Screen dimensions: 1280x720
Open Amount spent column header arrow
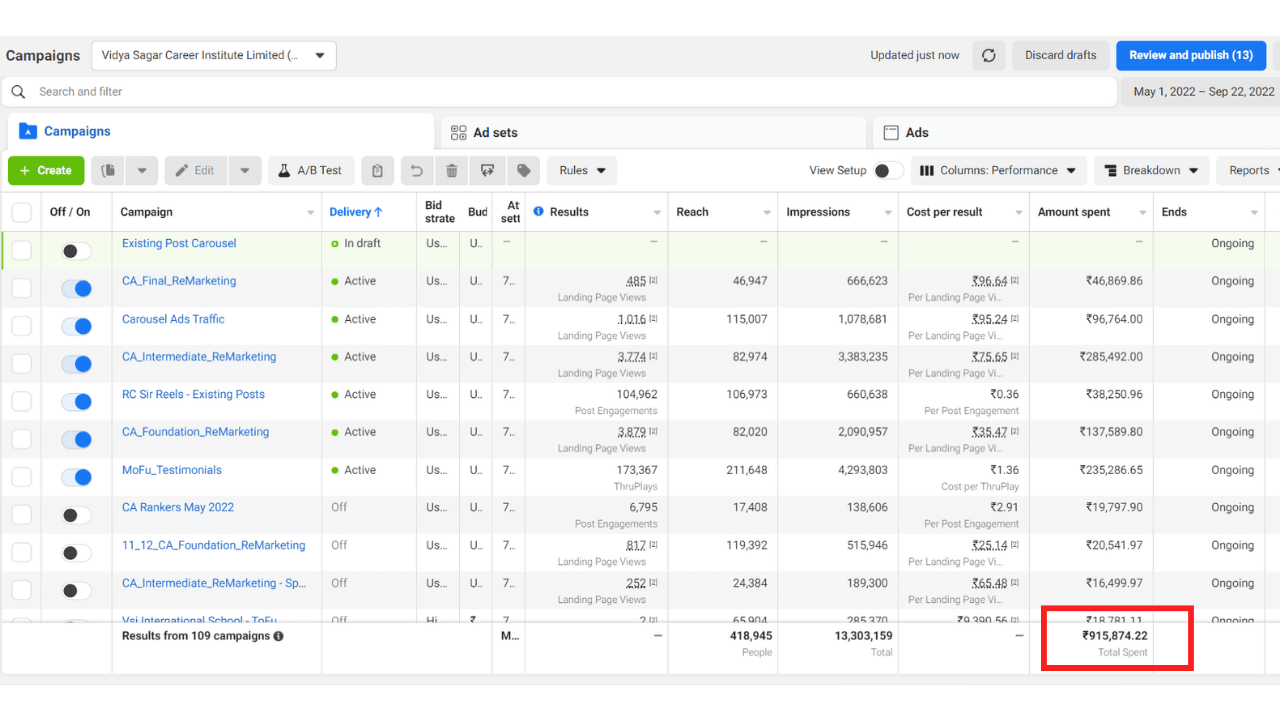(1143, 213)
